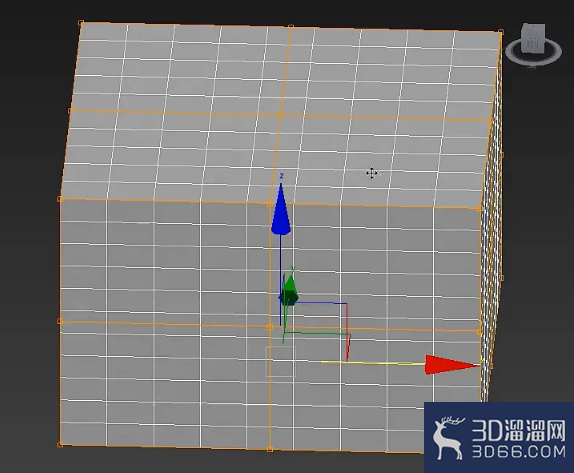This screenshot has width=574, height=473.
Task: Select the bottom-middle FFD control point on front face
Action: pos(270,449)
